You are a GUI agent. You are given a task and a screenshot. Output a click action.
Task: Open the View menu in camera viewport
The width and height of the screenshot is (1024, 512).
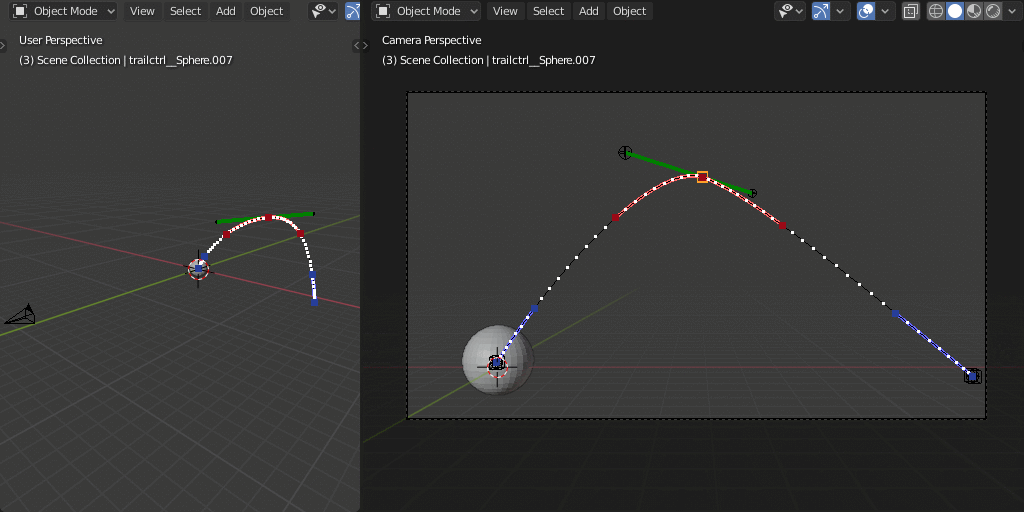(x=505, y=11)
